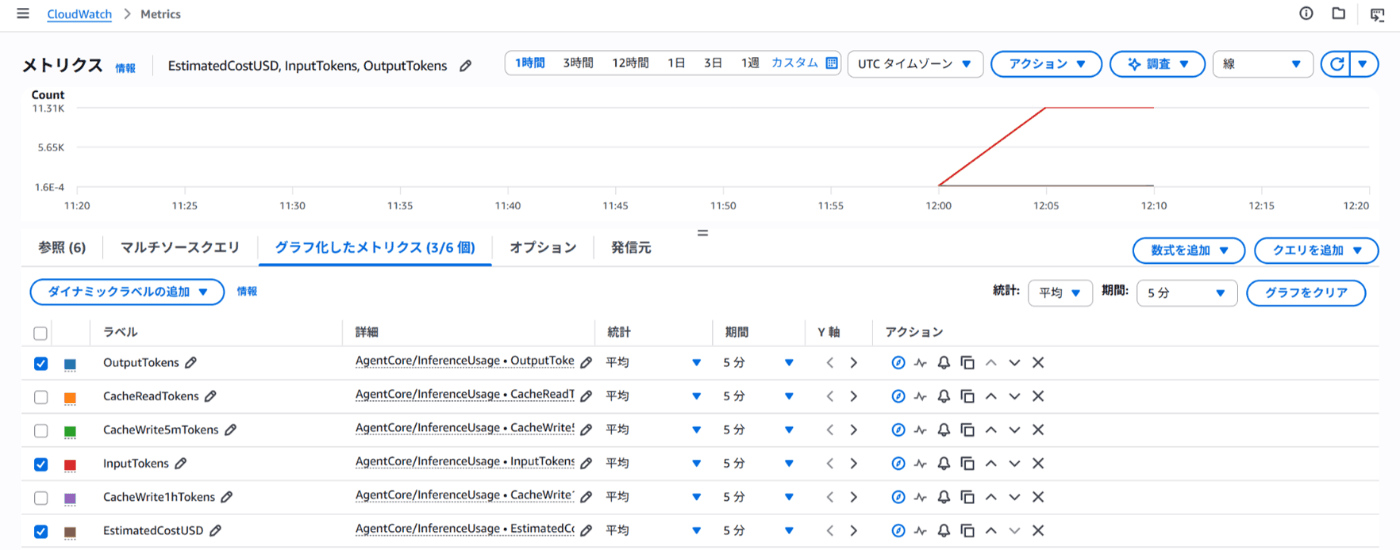The height and width of the screenshot is (550, 1400).
Task: Select the 3時間 time range
Action: click(578, 63)
